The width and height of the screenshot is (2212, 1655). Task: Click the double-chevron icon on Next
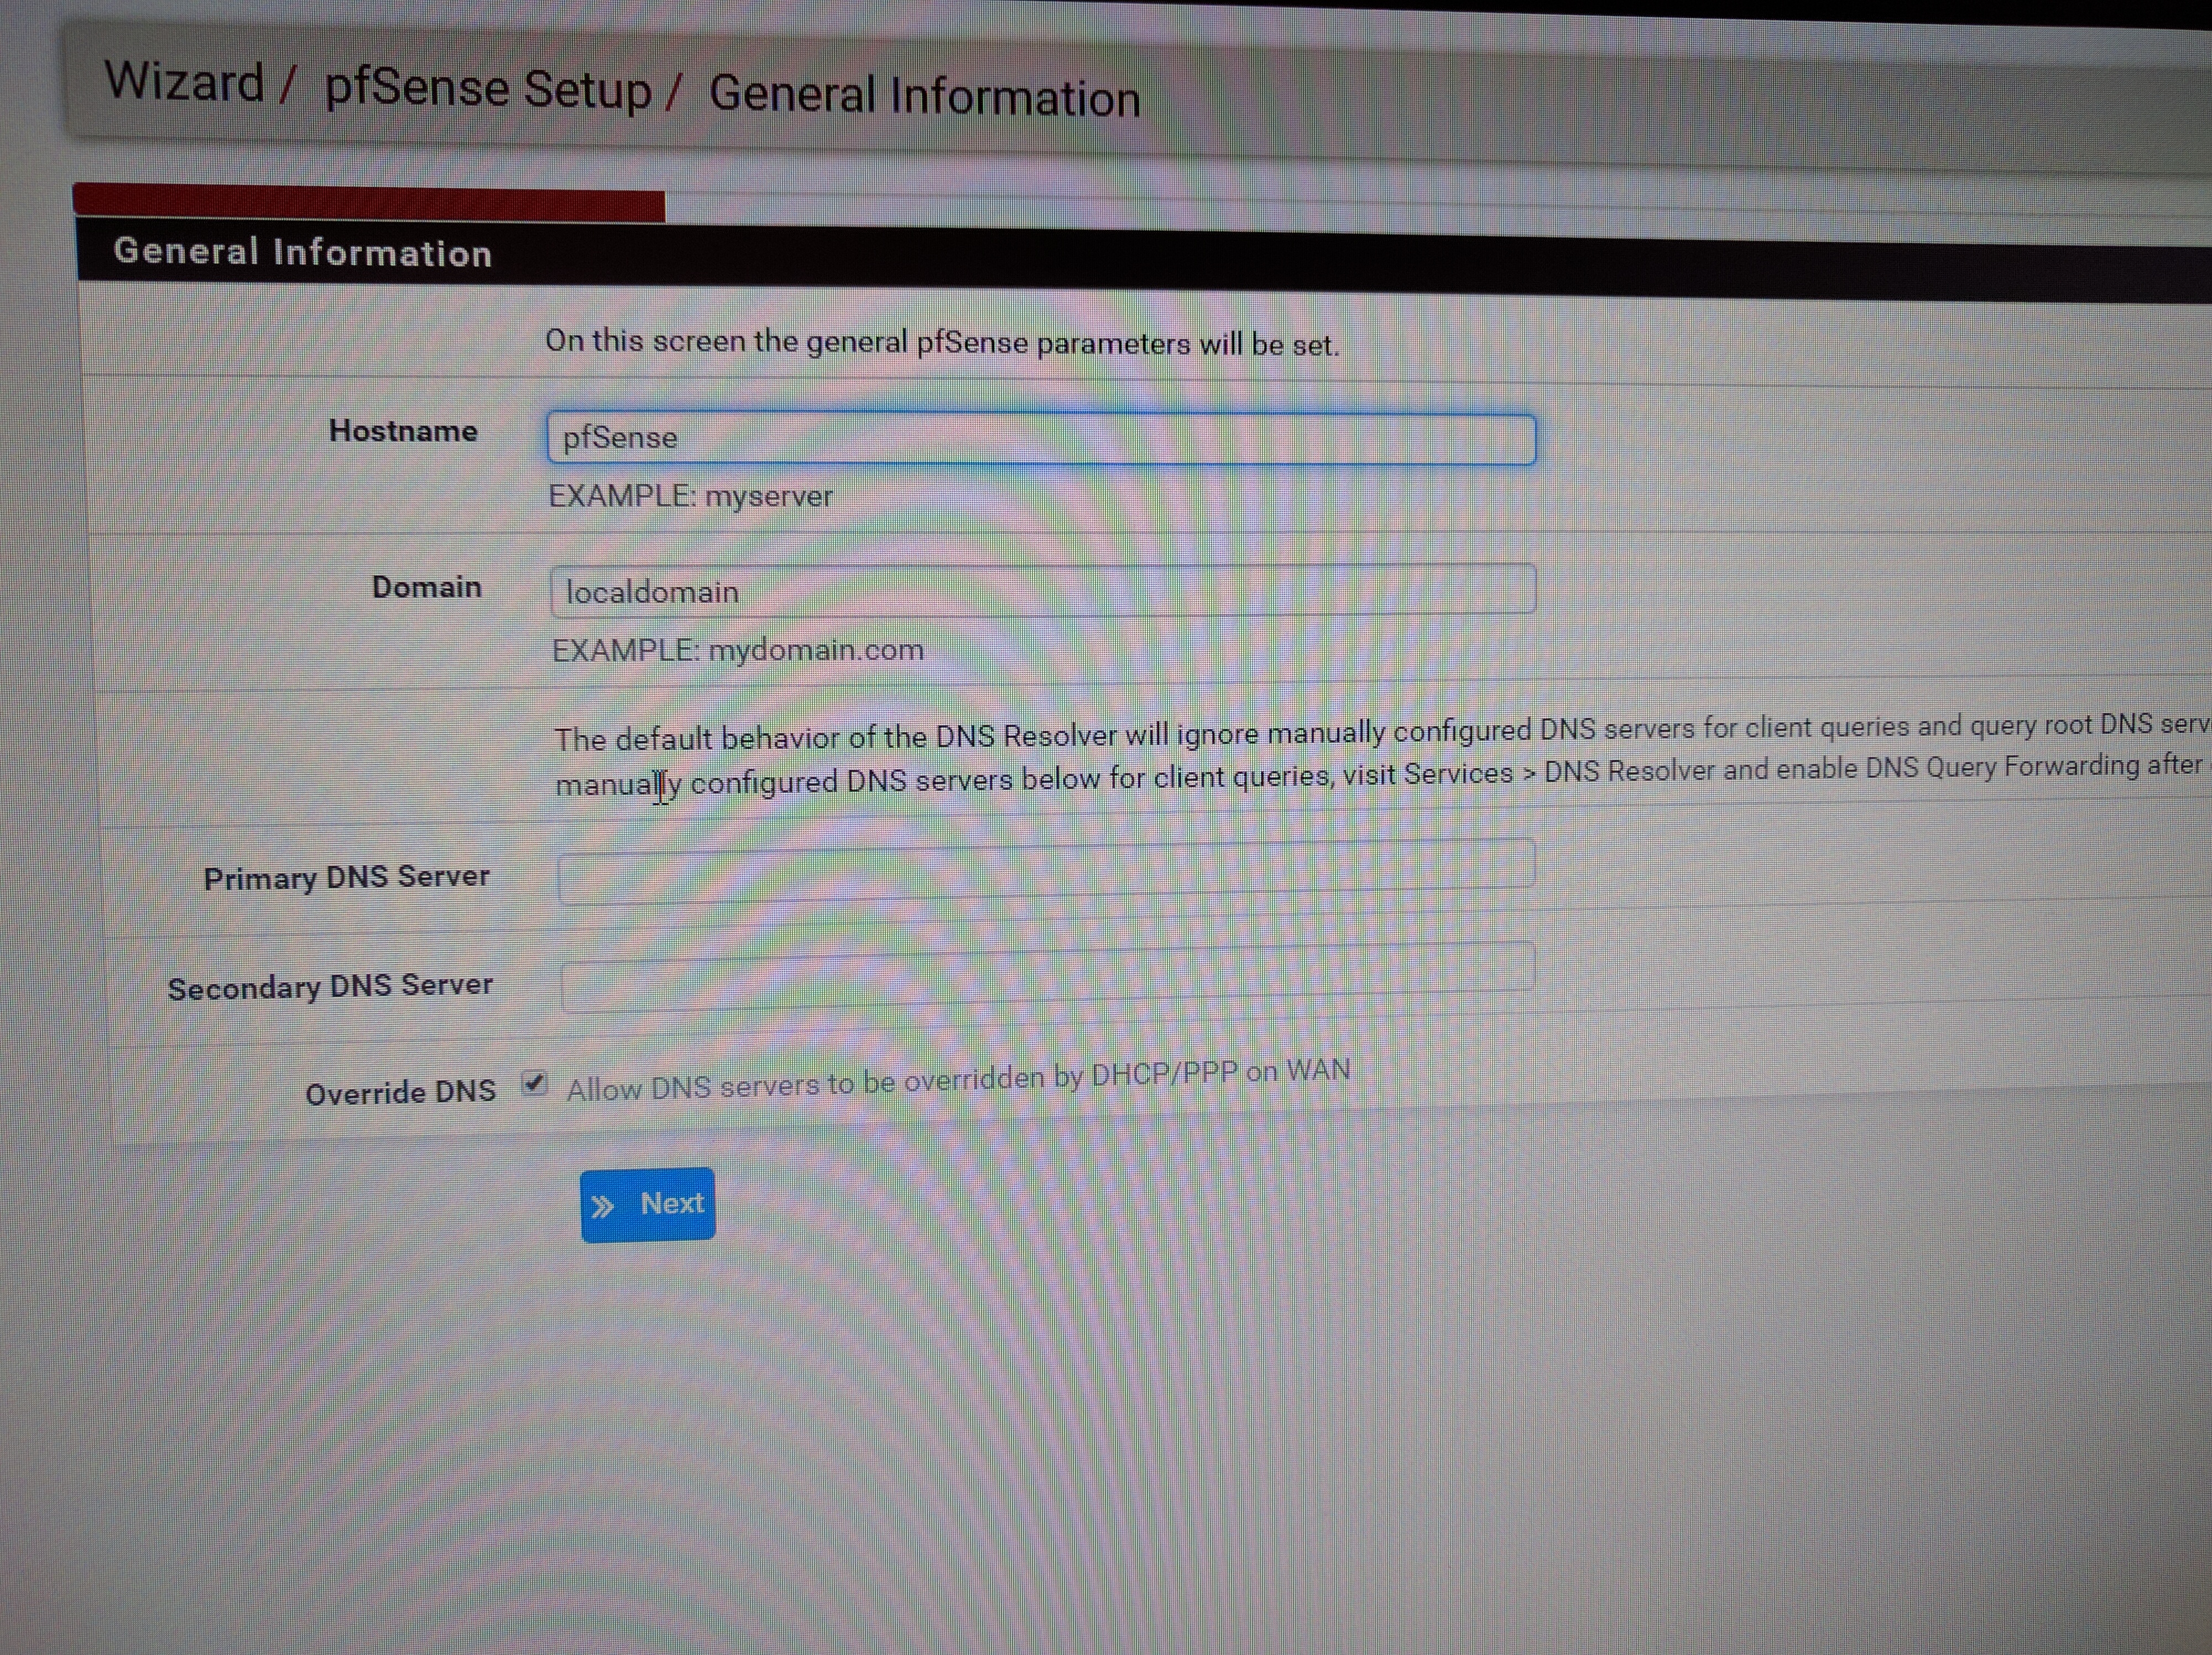[x=602, y=1207]
